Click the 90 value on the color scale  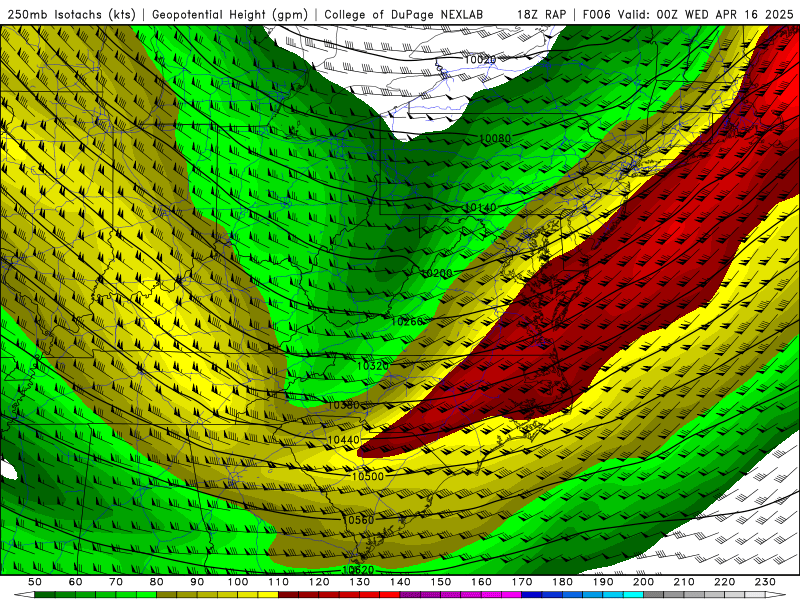point(197,582)
